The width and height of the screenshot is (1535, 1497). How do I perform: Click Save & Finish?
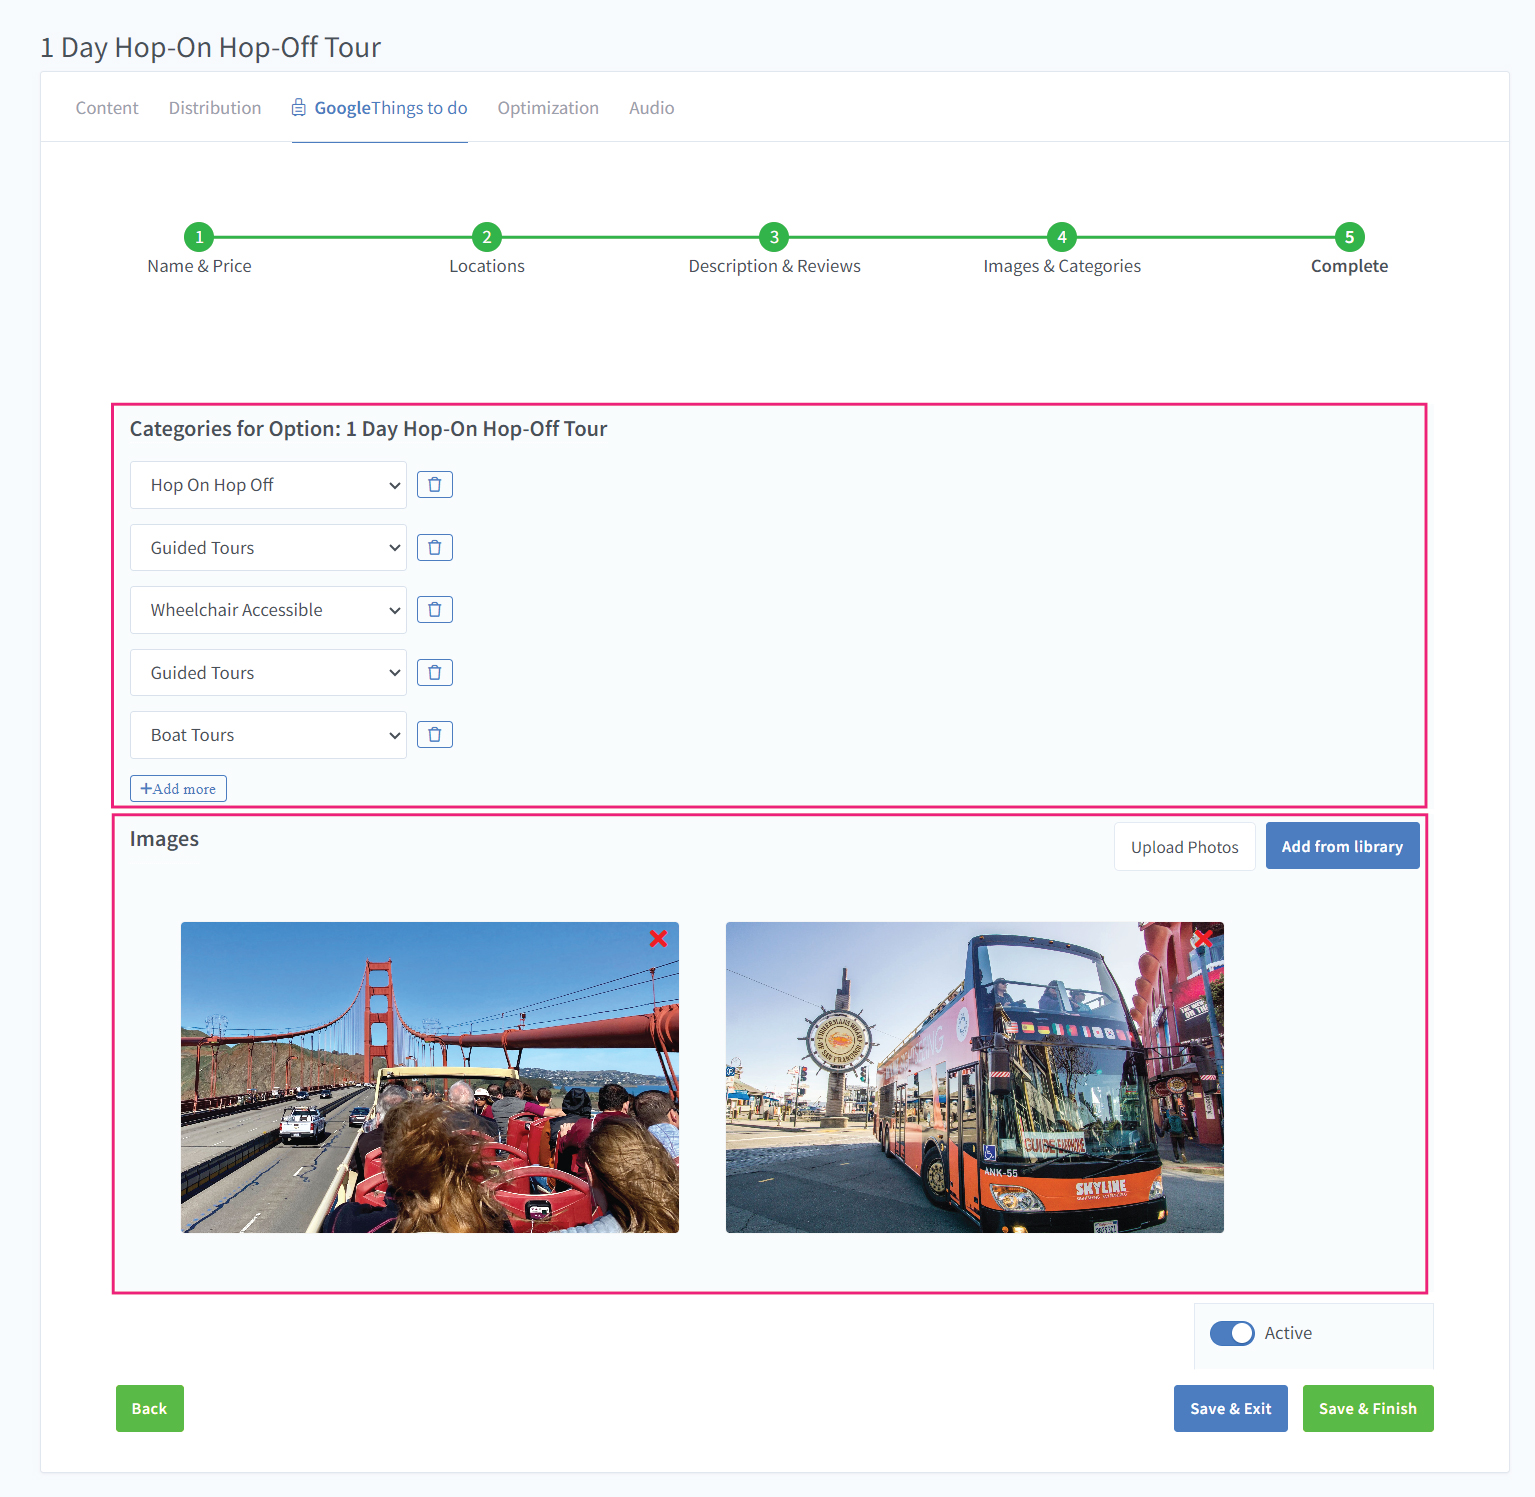[1367, 1408]
